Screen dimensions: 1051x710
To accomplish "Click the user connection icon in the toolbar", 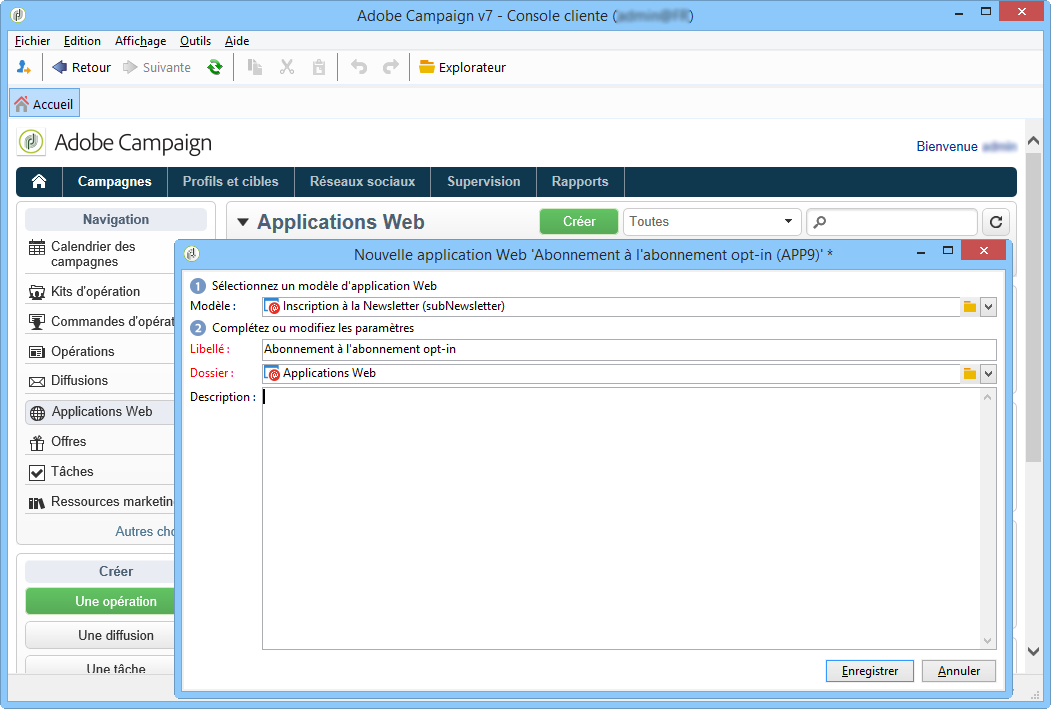I will (23, 67).
